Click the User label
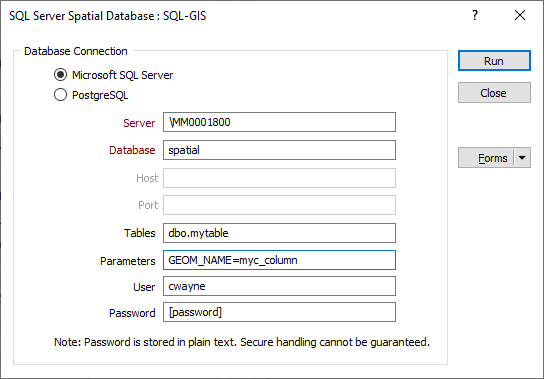The image size is (544, 379). (144, 287)
